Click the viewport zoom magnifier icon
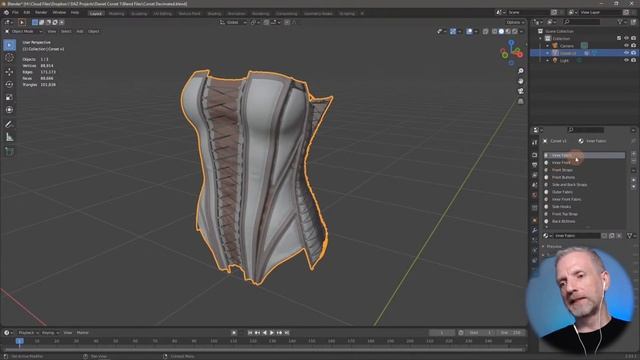The image size is (640, 360). coord(521,71)
